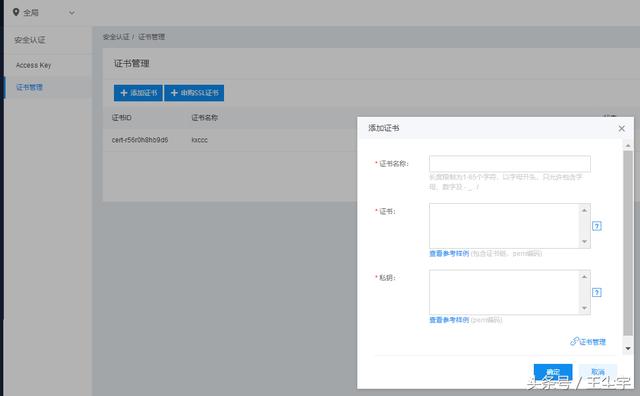Click the help icon next to 证书 textarea

click(x=597, y=226)
